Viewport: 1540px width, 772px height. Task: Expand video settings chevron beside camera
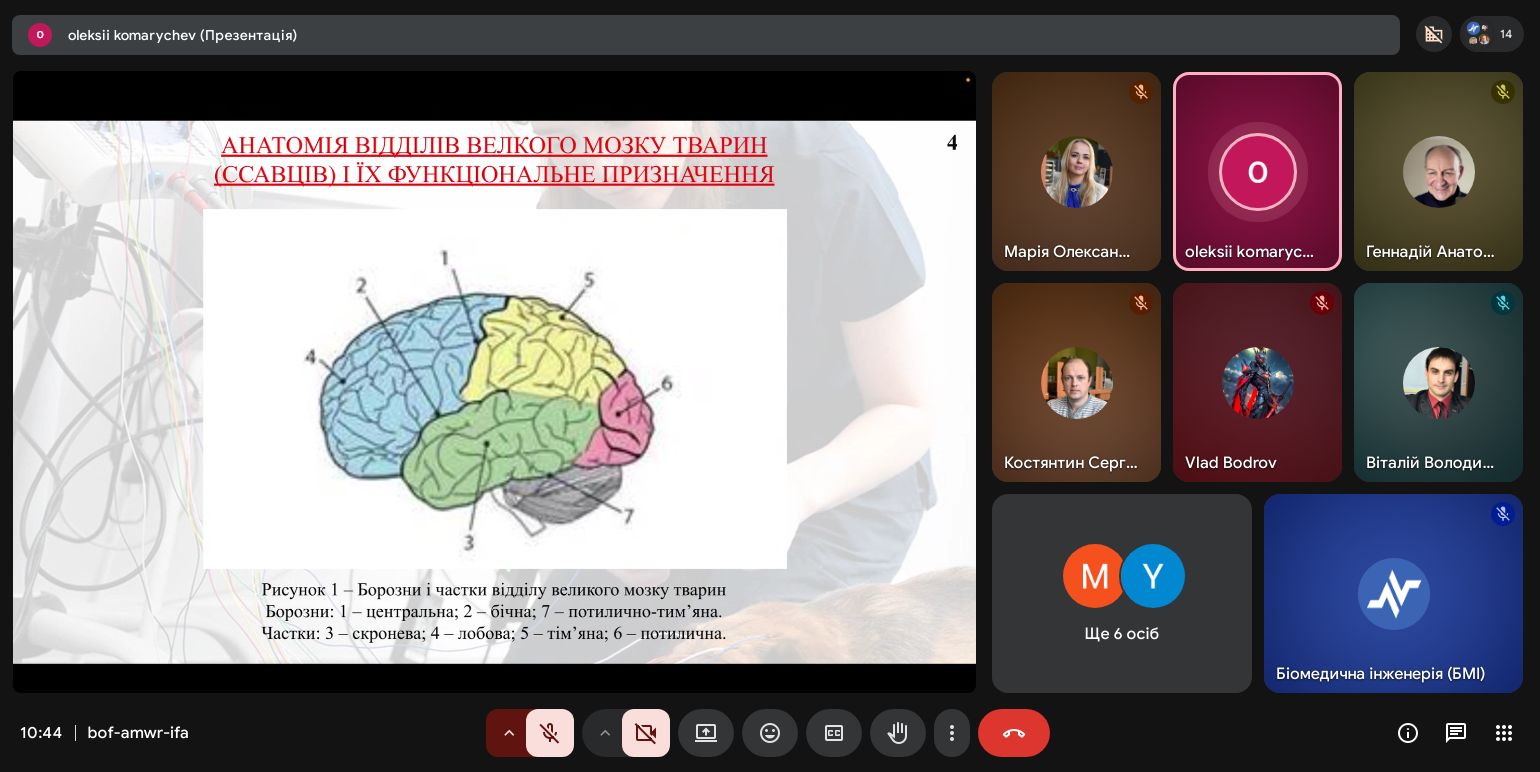click(604, 733)
